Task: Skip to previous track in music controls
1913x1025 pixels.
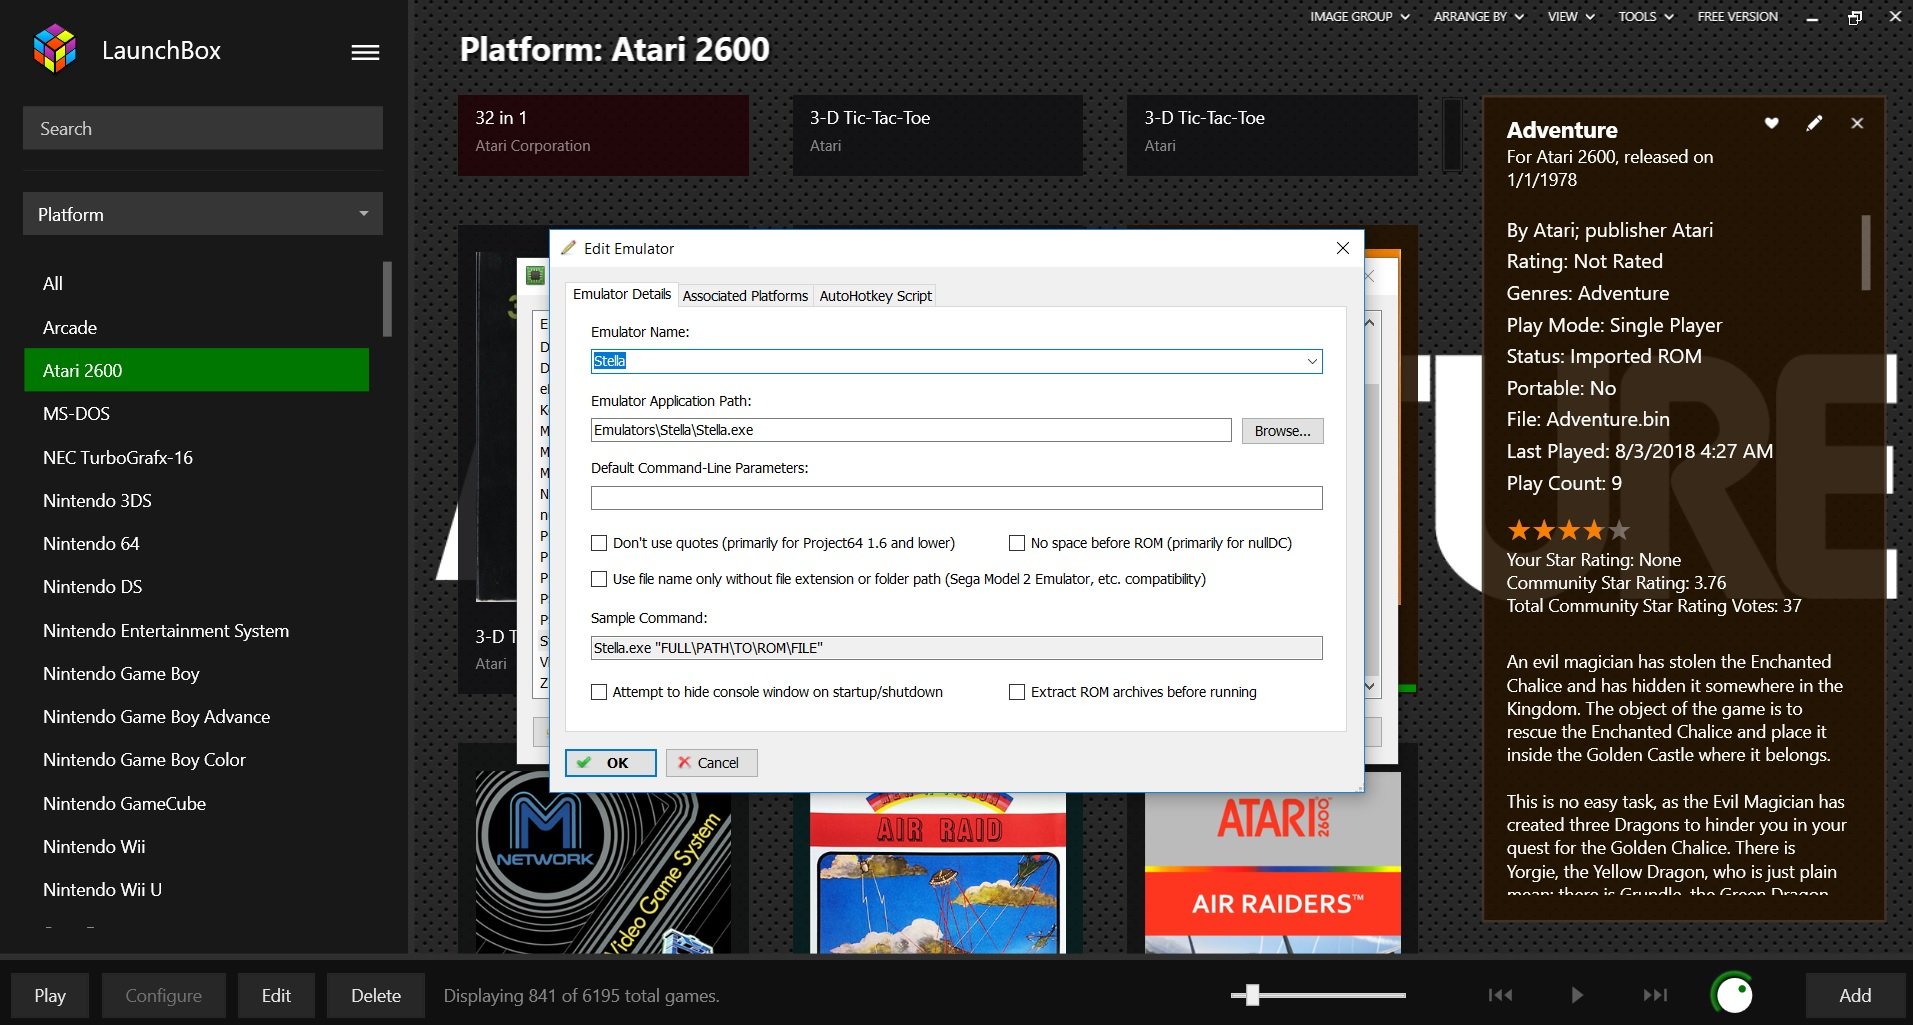Action: (1500, 995)
